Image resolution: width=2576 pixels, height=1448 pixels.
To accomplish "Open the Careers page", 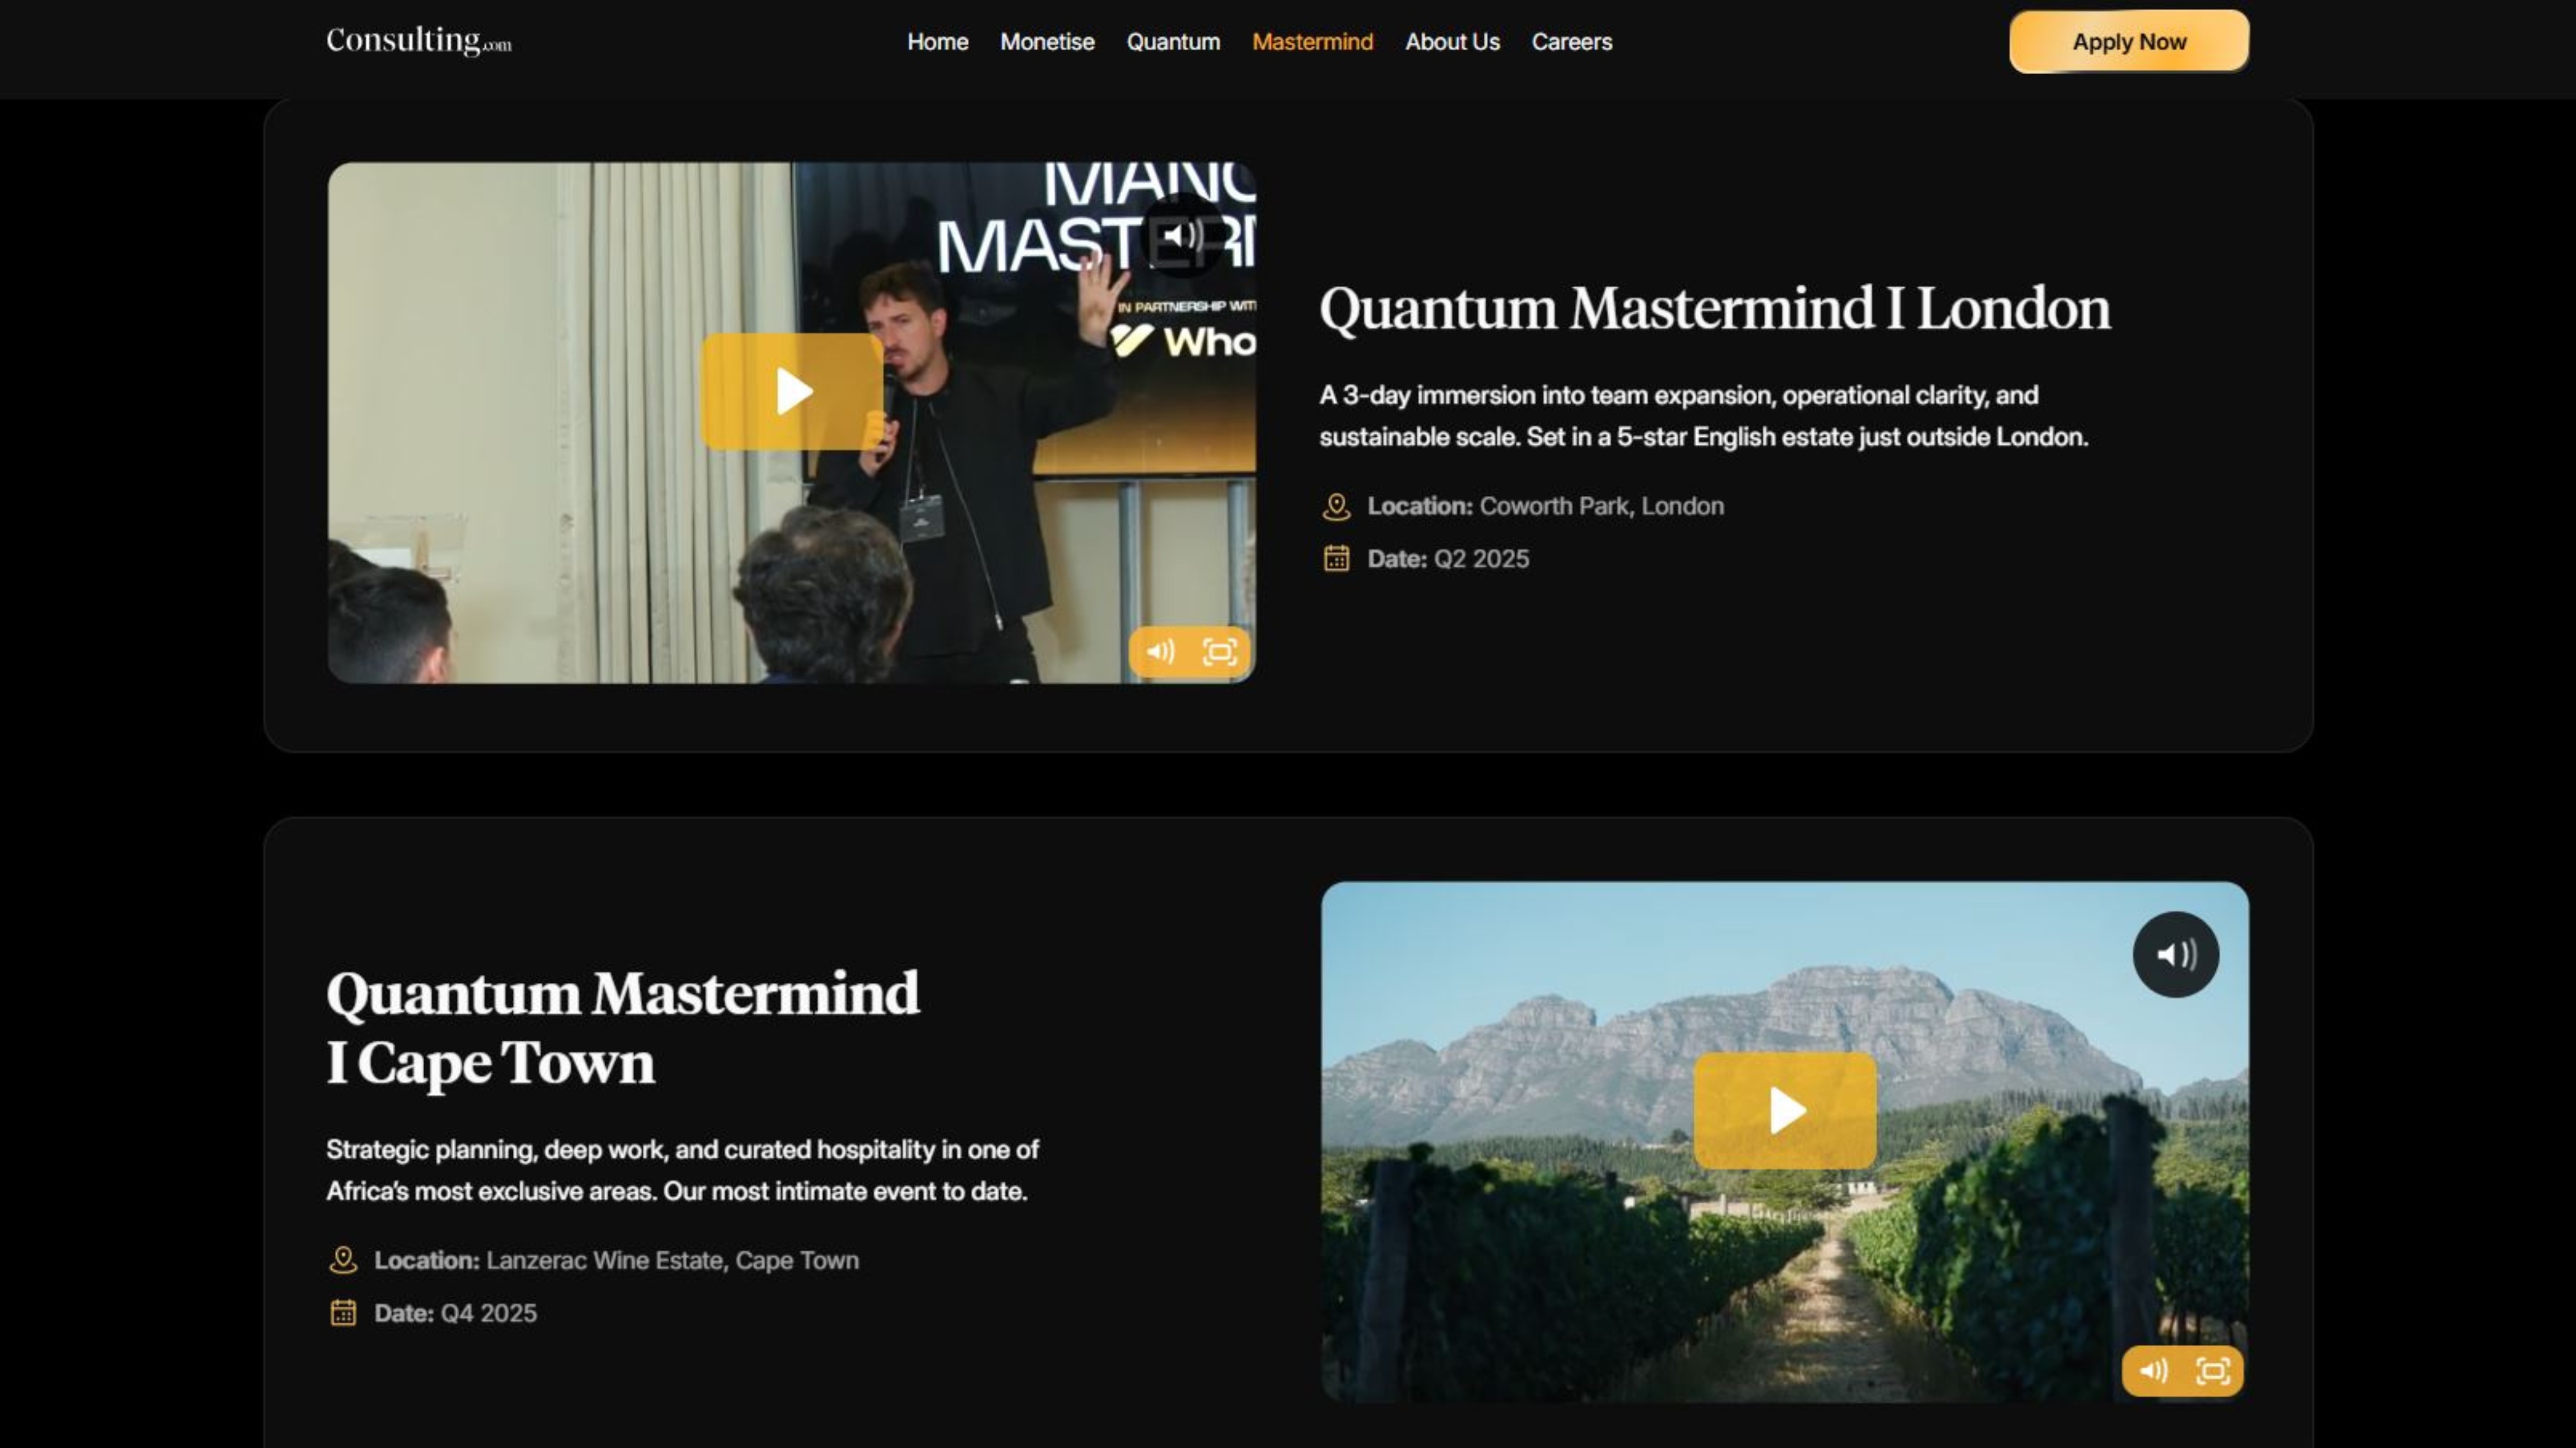I will tap(1571, 42).
